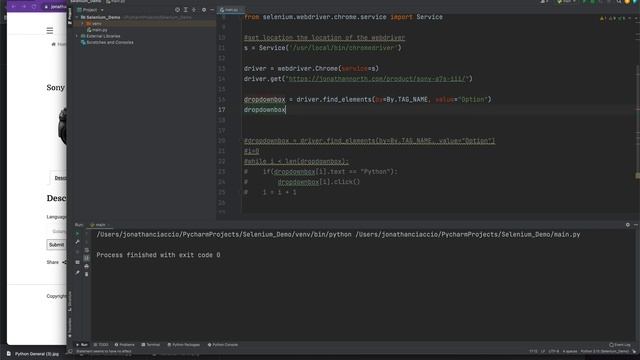Open the run configuration dropdown in top toolbar

[567, 2]
